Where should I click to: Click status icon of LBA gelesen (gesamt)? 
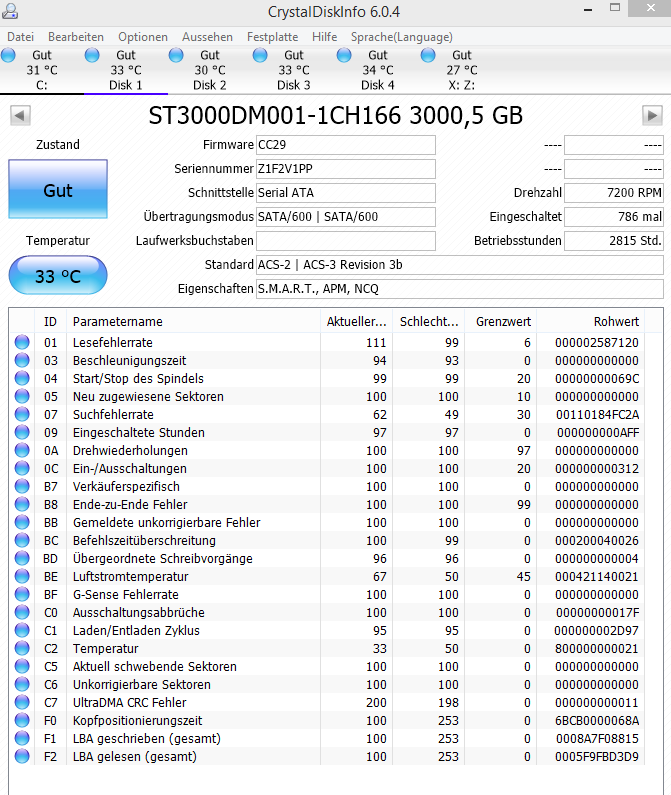pos(22,756)
